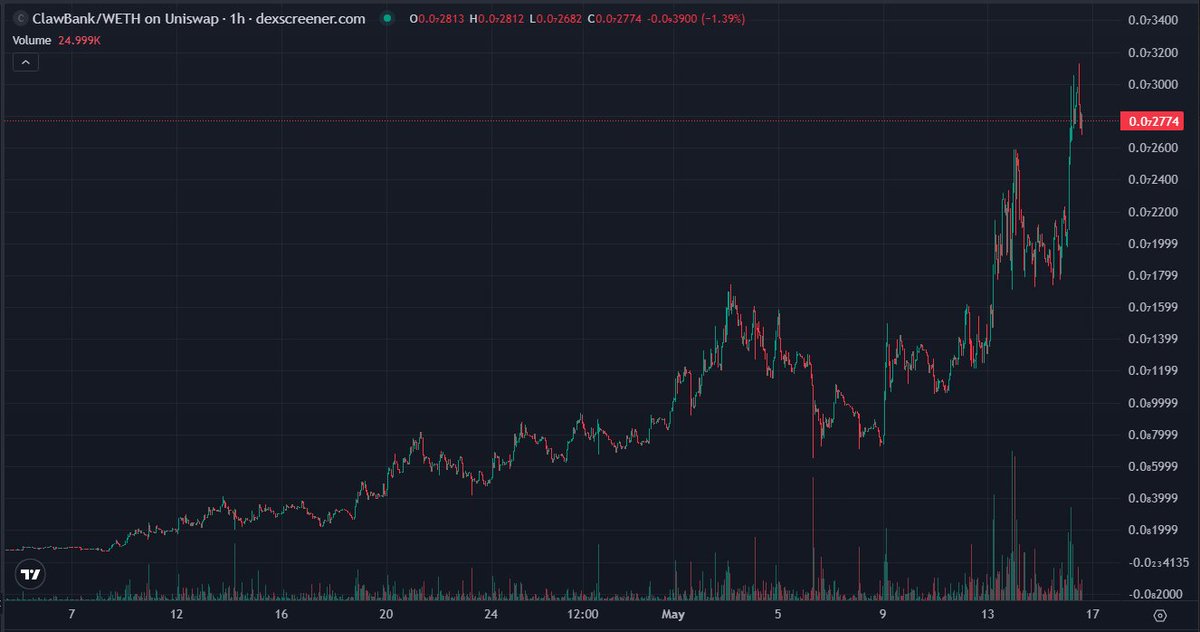The height and width of the screenshot is (632, 1200).
Task: Click the 0.0₇2200 price axis label
Action: [1155, 212]
